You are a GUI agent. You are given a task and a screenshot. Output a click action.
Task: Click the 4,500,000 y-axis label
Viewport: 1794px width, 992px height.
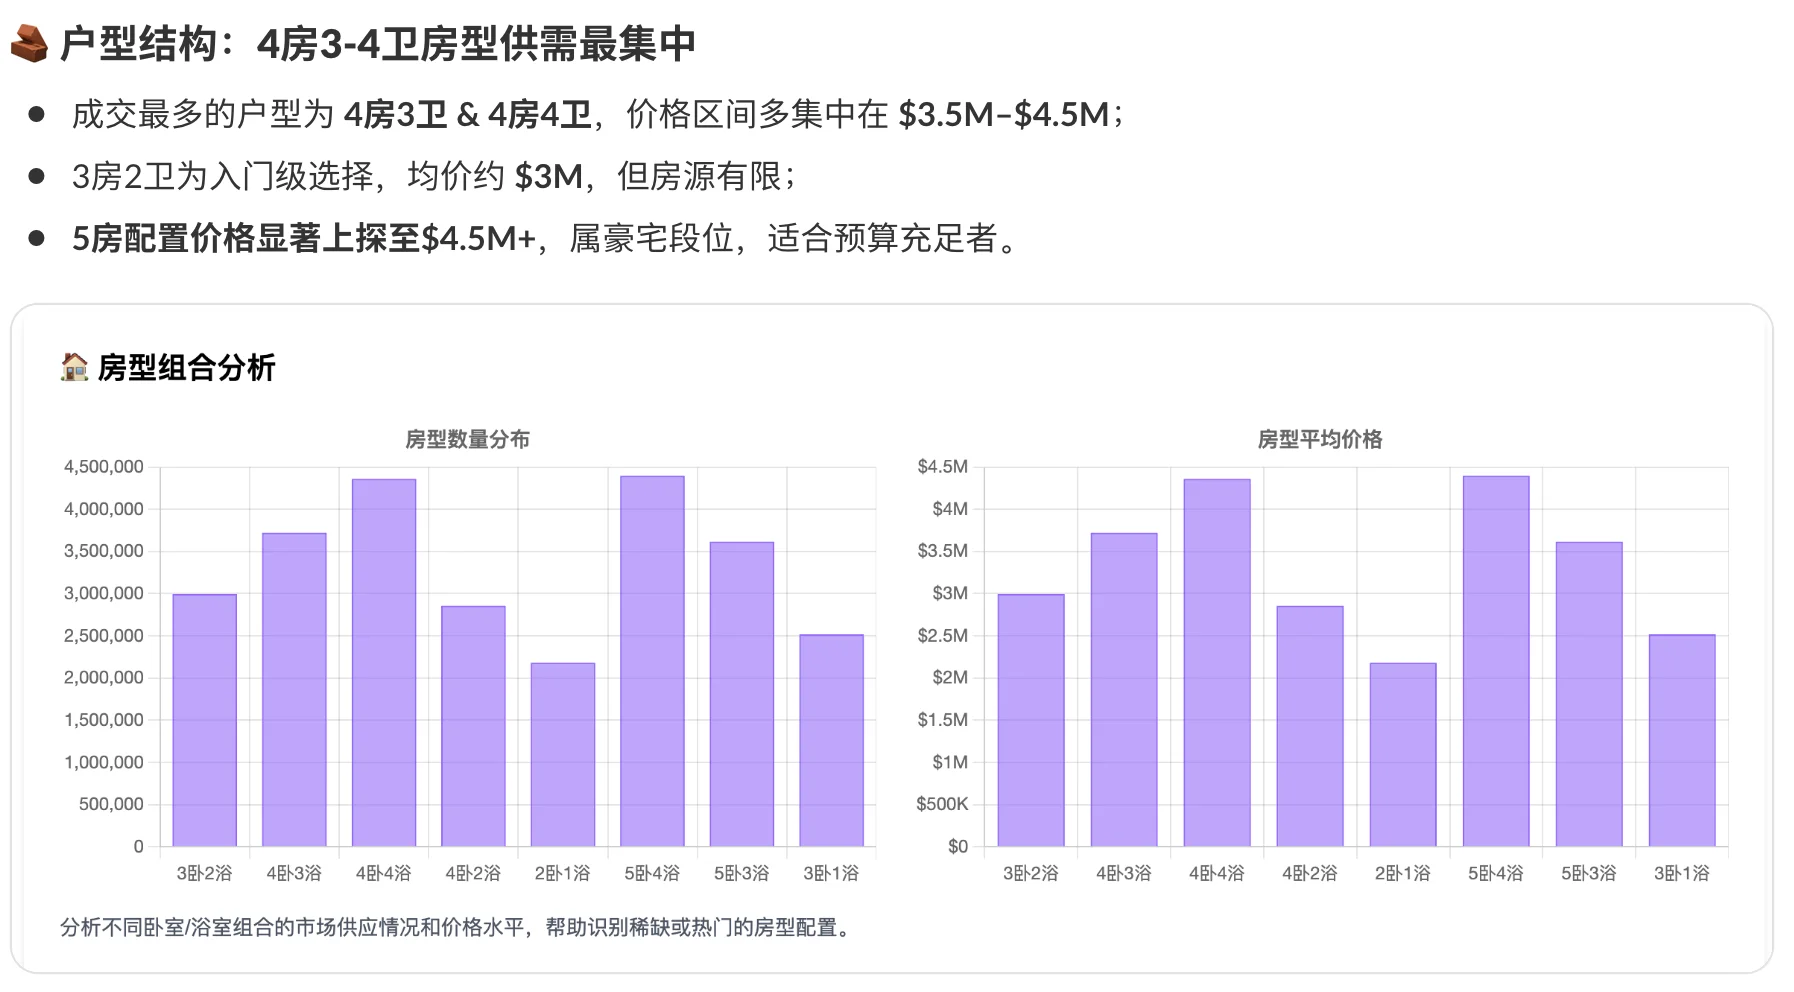coord(104,467)
